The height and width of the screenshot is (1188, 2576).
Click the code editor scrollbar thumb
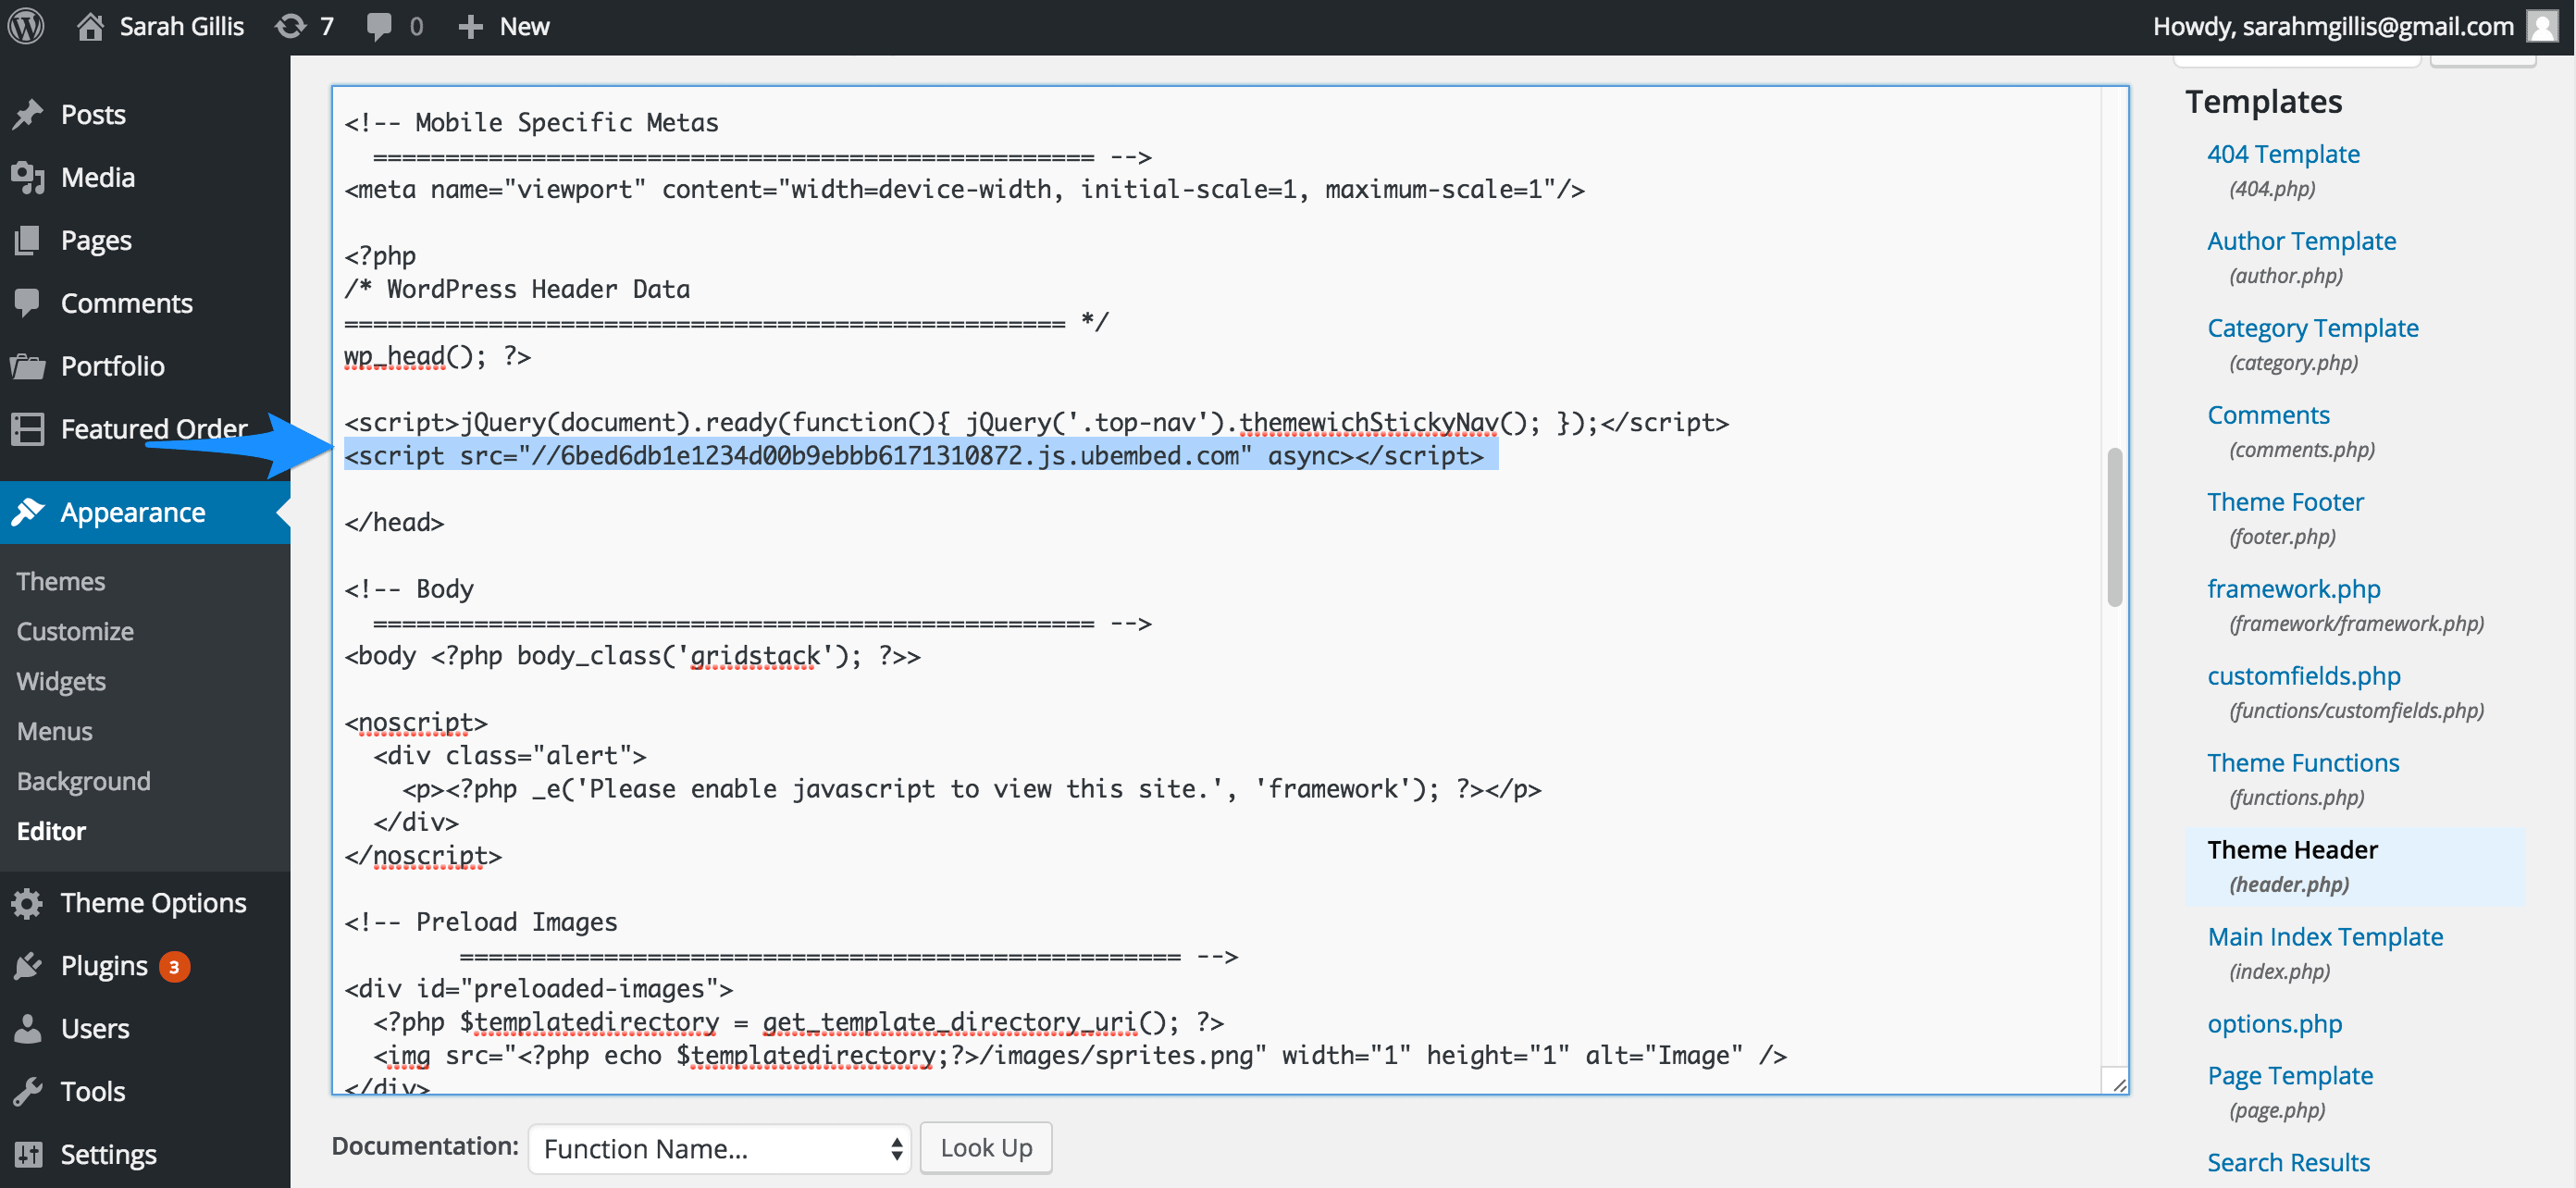point(2114,527)
